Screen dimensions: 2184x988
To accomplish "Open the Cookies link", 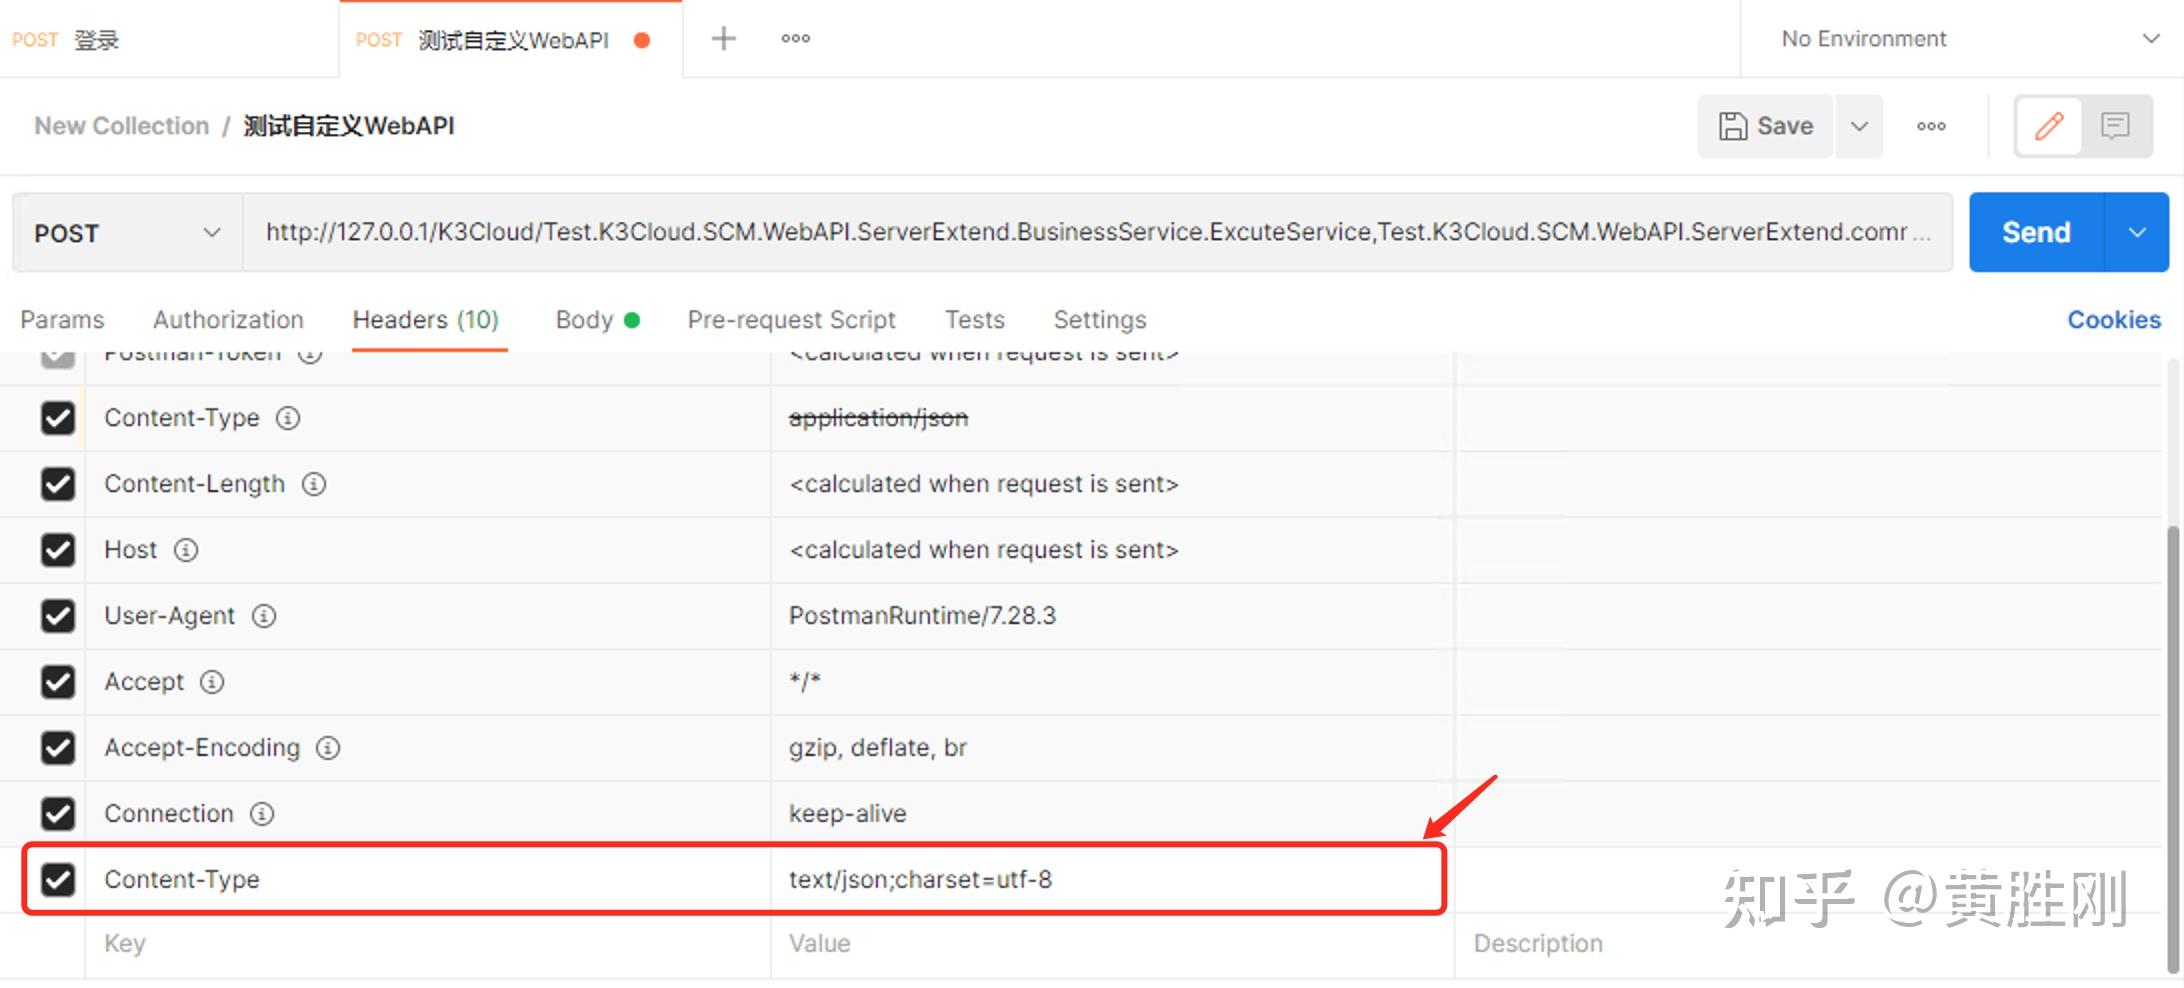I will pos(2114,320).
